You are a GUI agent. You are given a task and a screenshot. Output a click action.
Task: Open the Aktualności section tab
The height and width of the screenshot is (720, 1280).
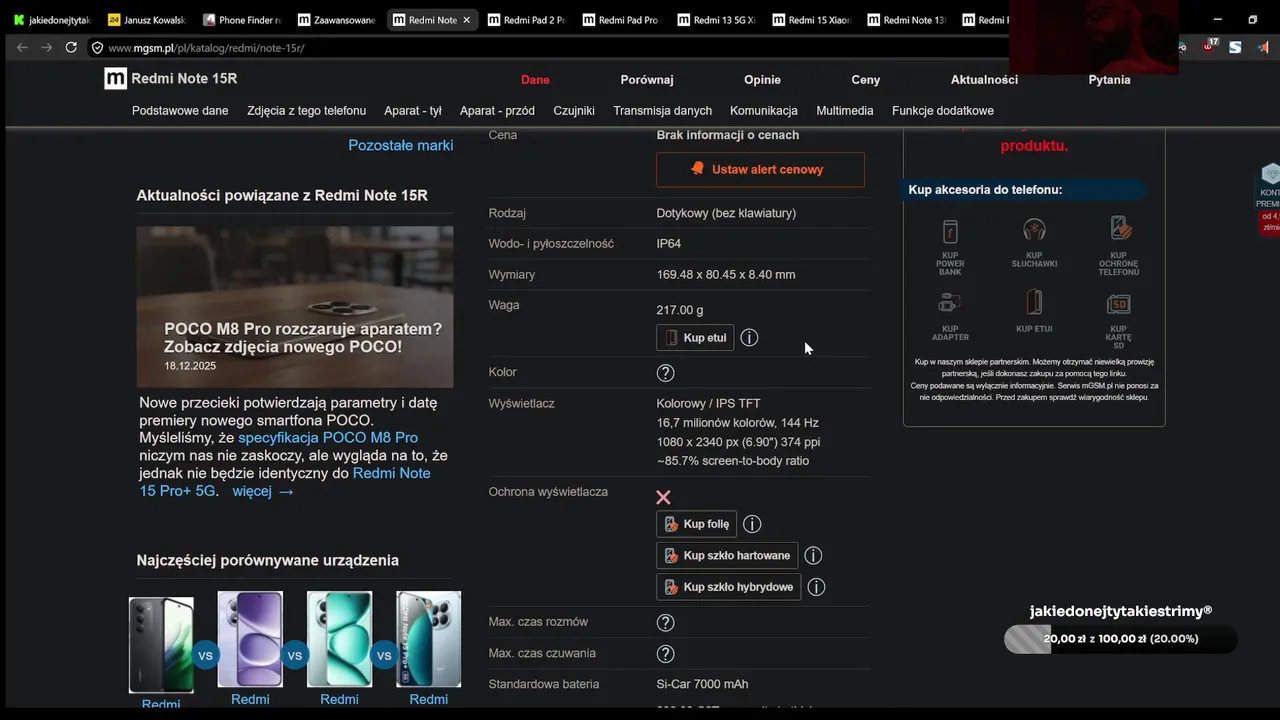coord(984,80)
